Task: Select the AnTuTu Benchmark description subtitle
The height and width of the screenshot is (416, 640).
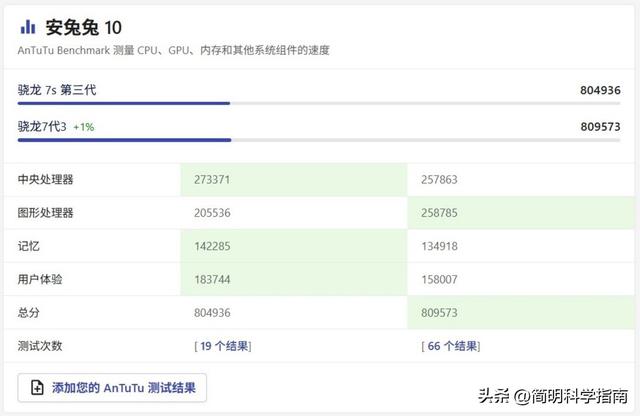Action: click(x=173, y=50)
